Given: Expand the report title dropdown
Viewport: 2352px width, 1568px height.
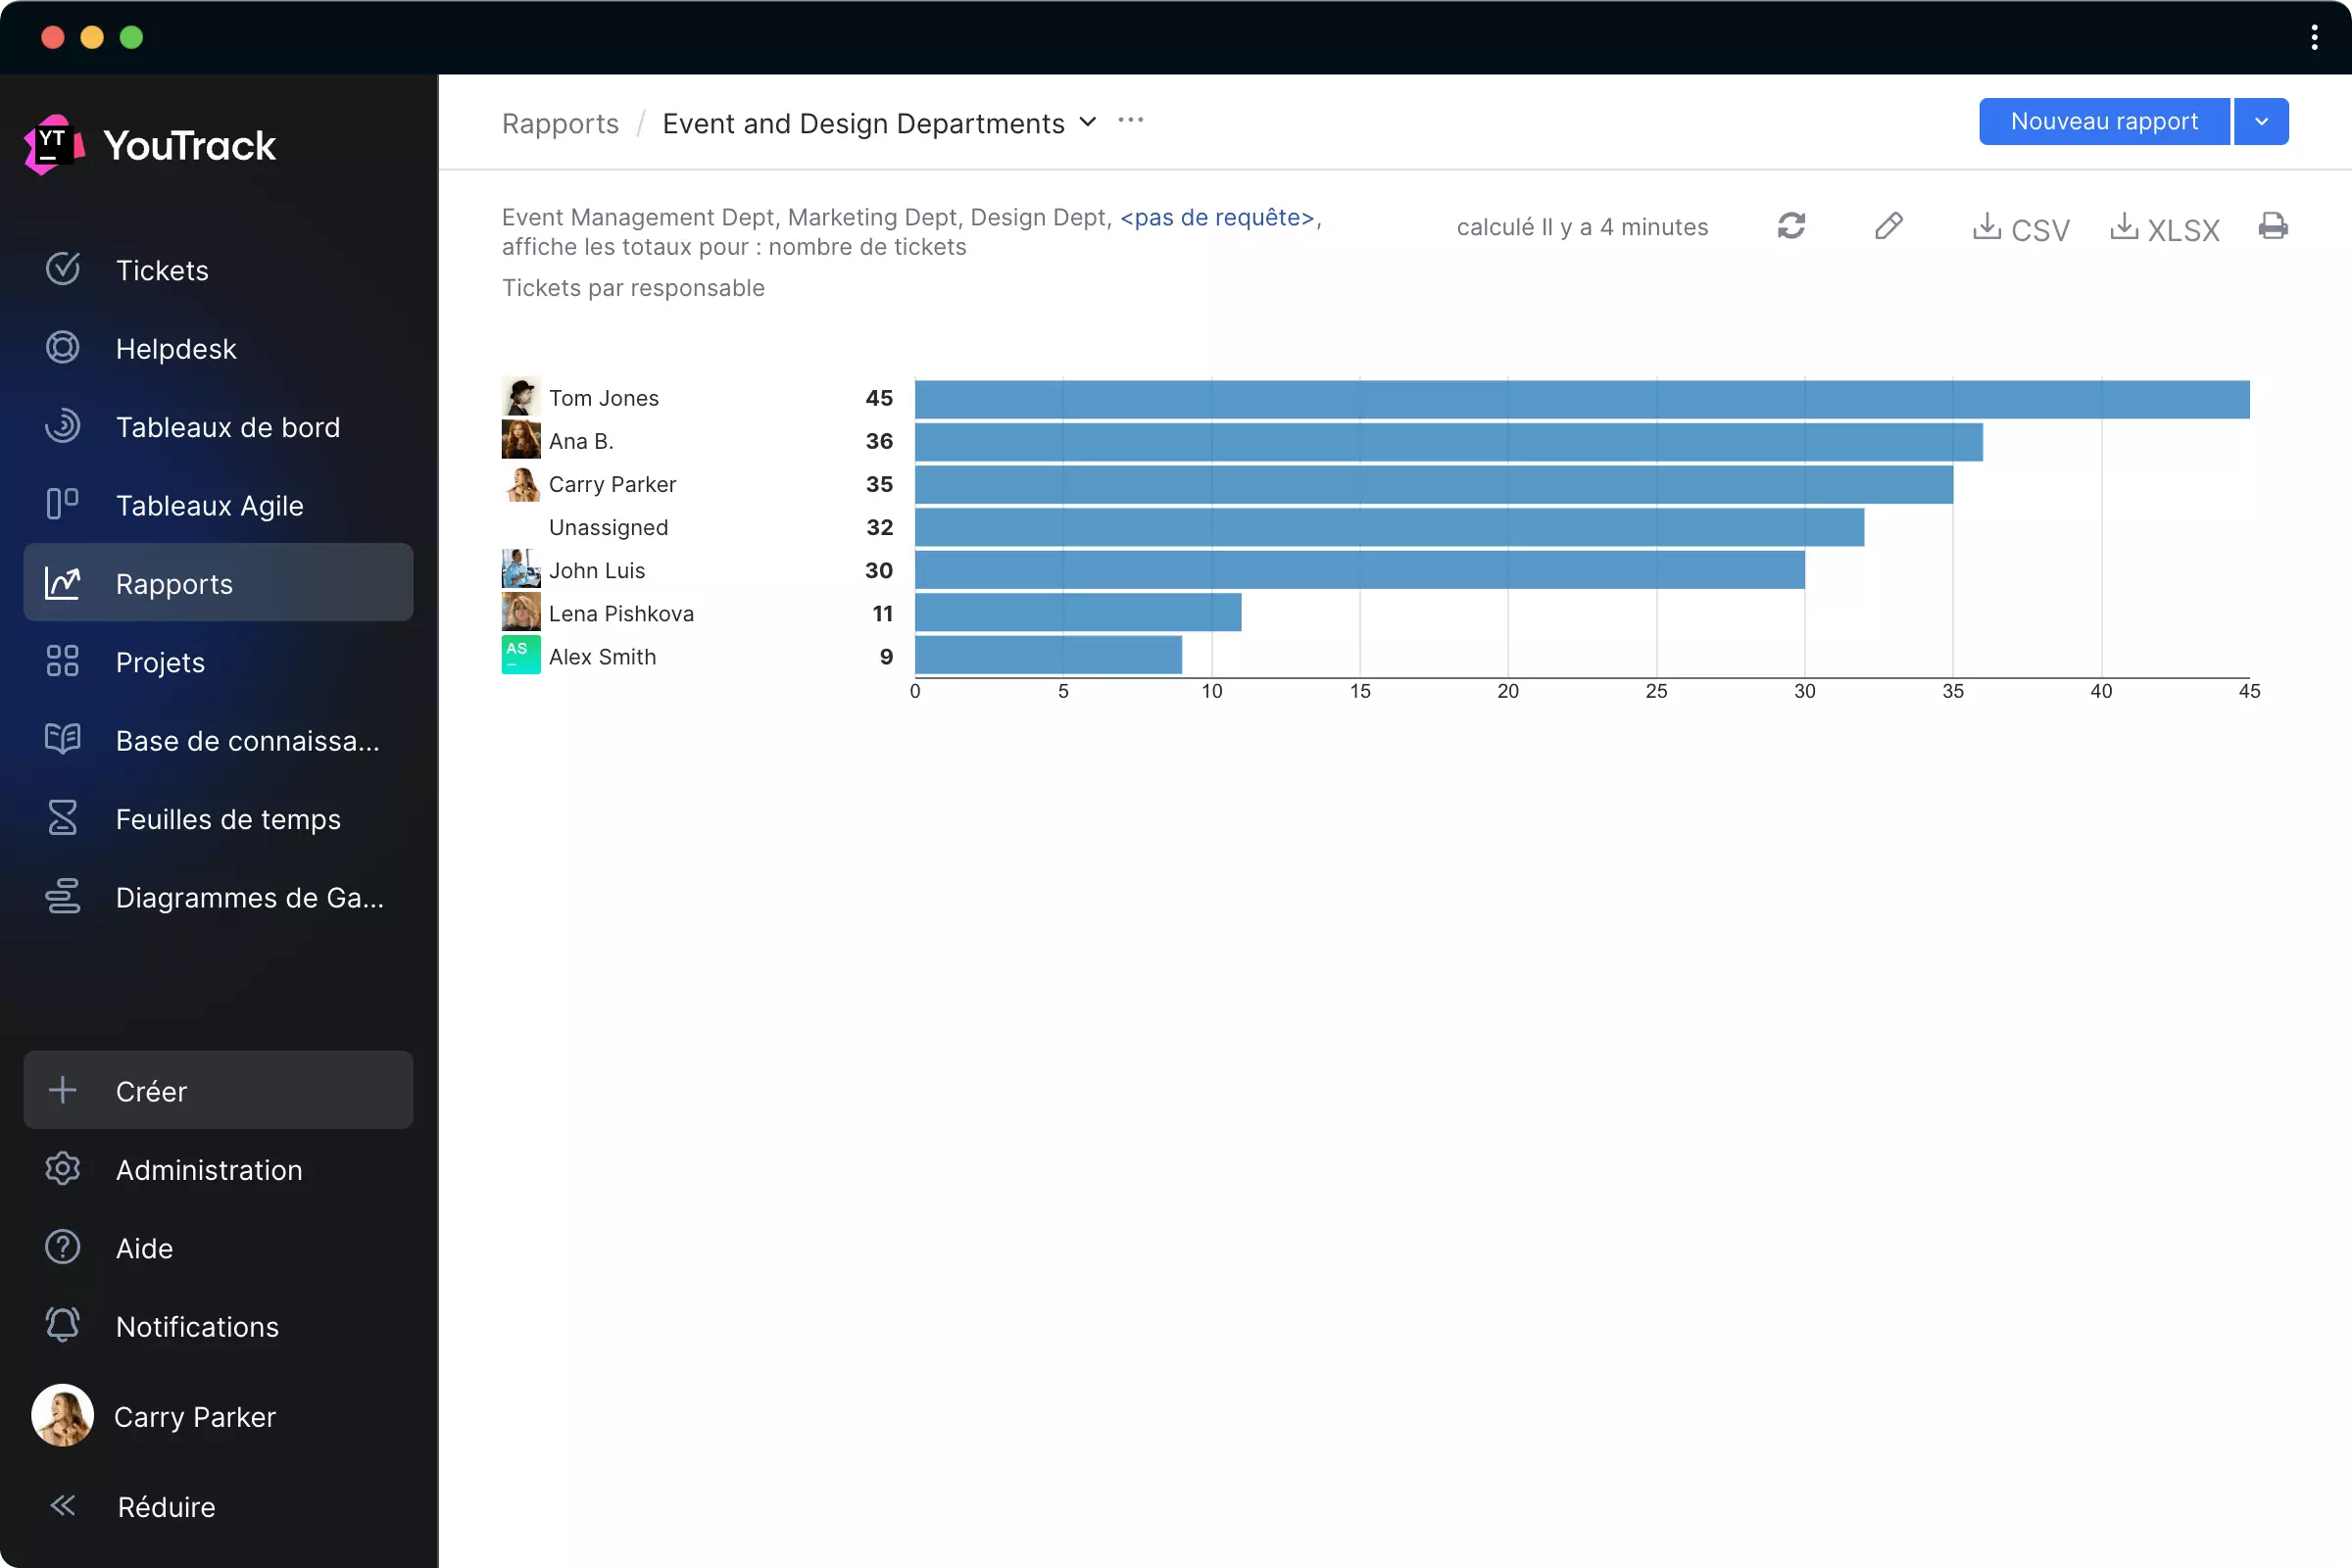Looking at the screenshot, I should pos(1089,122).
